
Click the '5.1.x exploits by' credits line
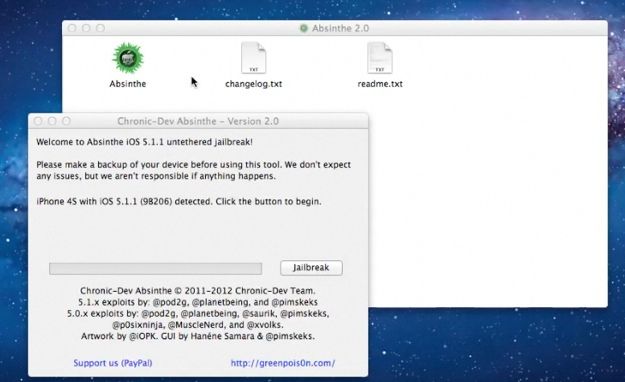coord(198,302)
